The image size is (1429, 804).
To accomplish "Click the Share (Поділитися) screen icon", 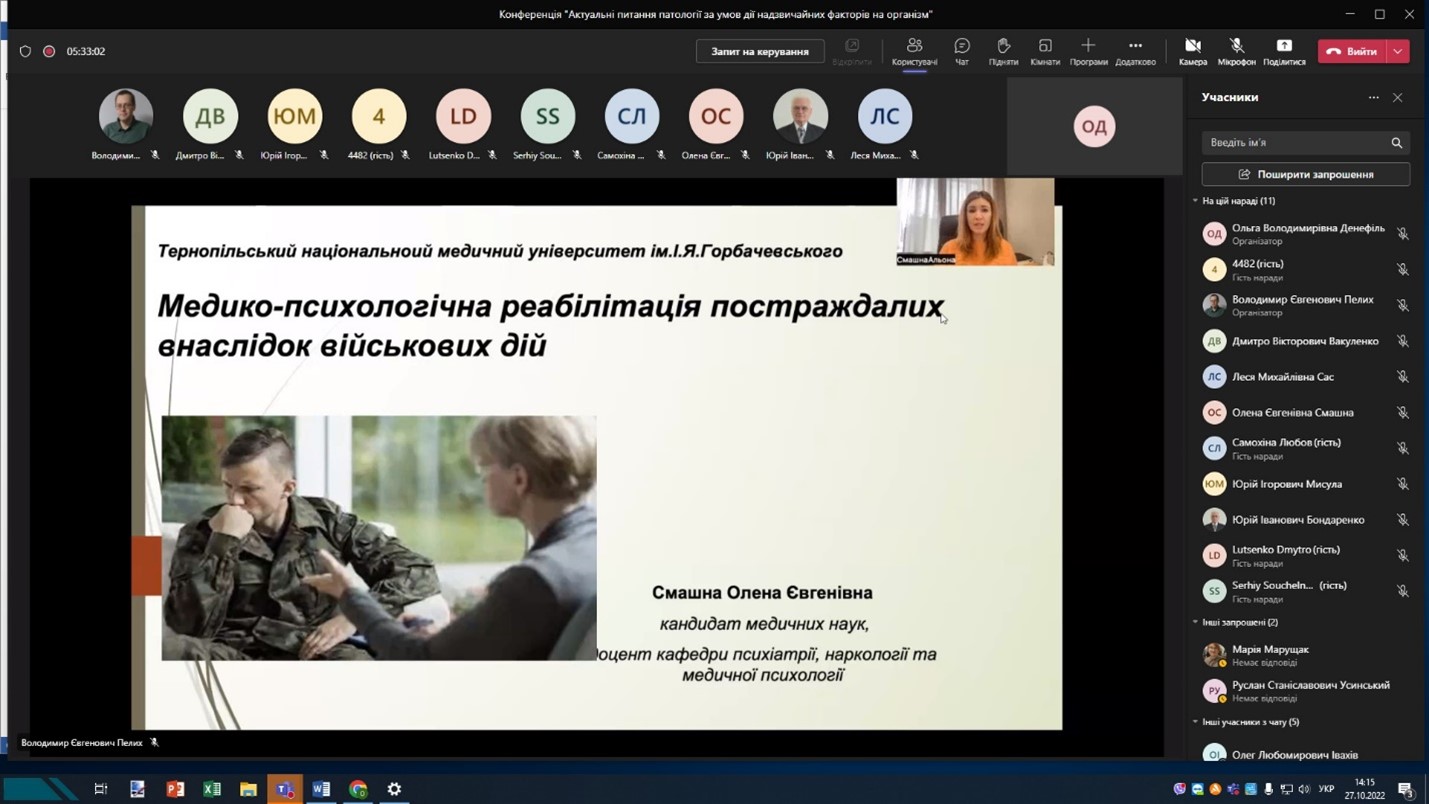I will [x=1284, y=47].
